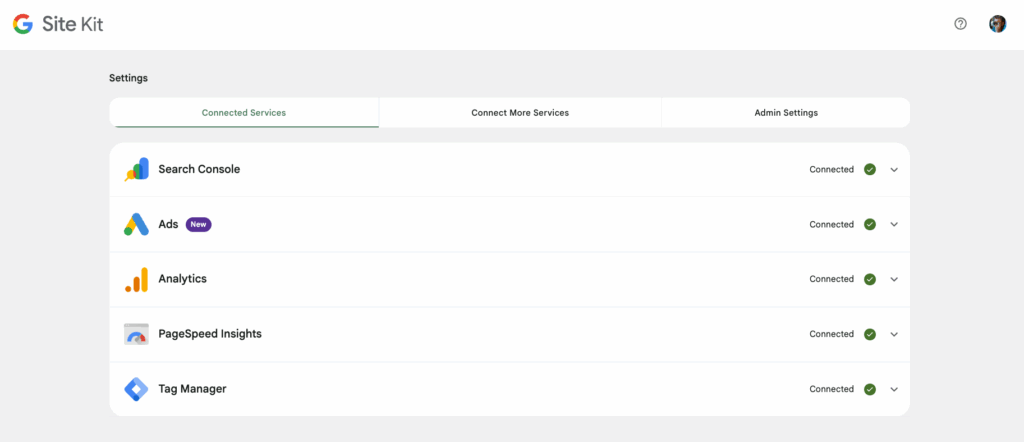
Task: Click the green checkmark for Ads
Action: [x=869, y=224]
